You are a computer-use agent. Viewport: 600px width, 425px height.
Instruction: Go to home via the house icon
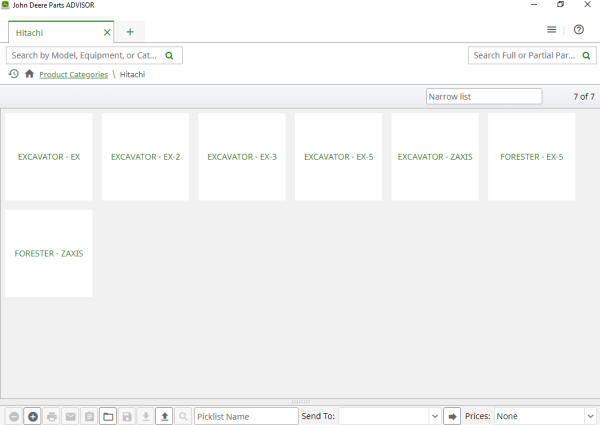[x=29, y=74]
